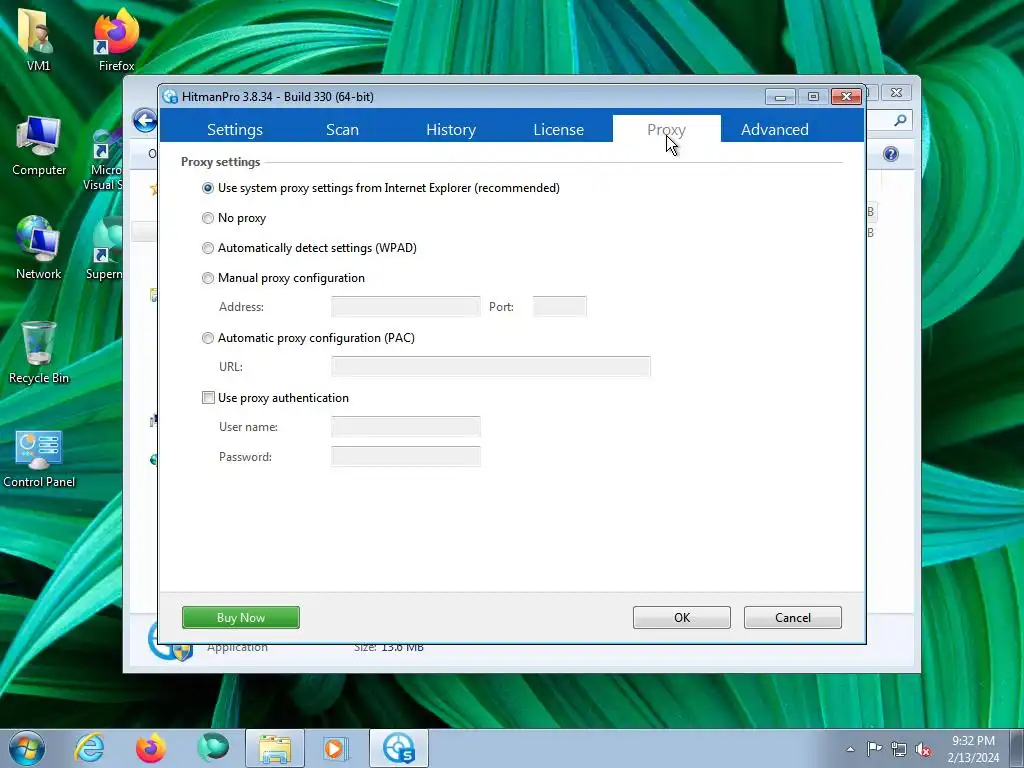Select the Computer desktop icon

pos(39,146)
